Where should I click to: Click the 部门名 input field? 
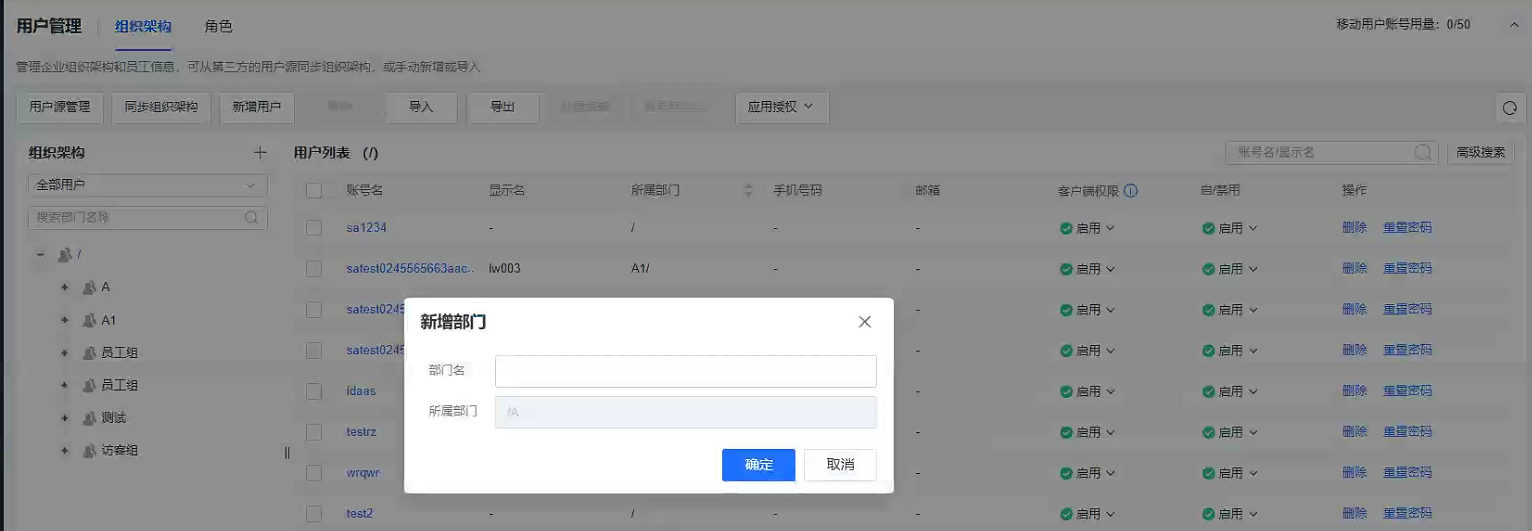pyautogui.click(x=685, y=371)
